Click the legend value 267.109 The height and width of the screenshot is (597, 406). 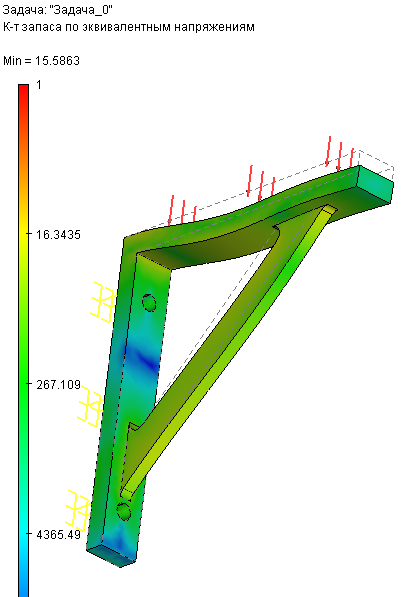pyautogui.click(x=58, y=385)
